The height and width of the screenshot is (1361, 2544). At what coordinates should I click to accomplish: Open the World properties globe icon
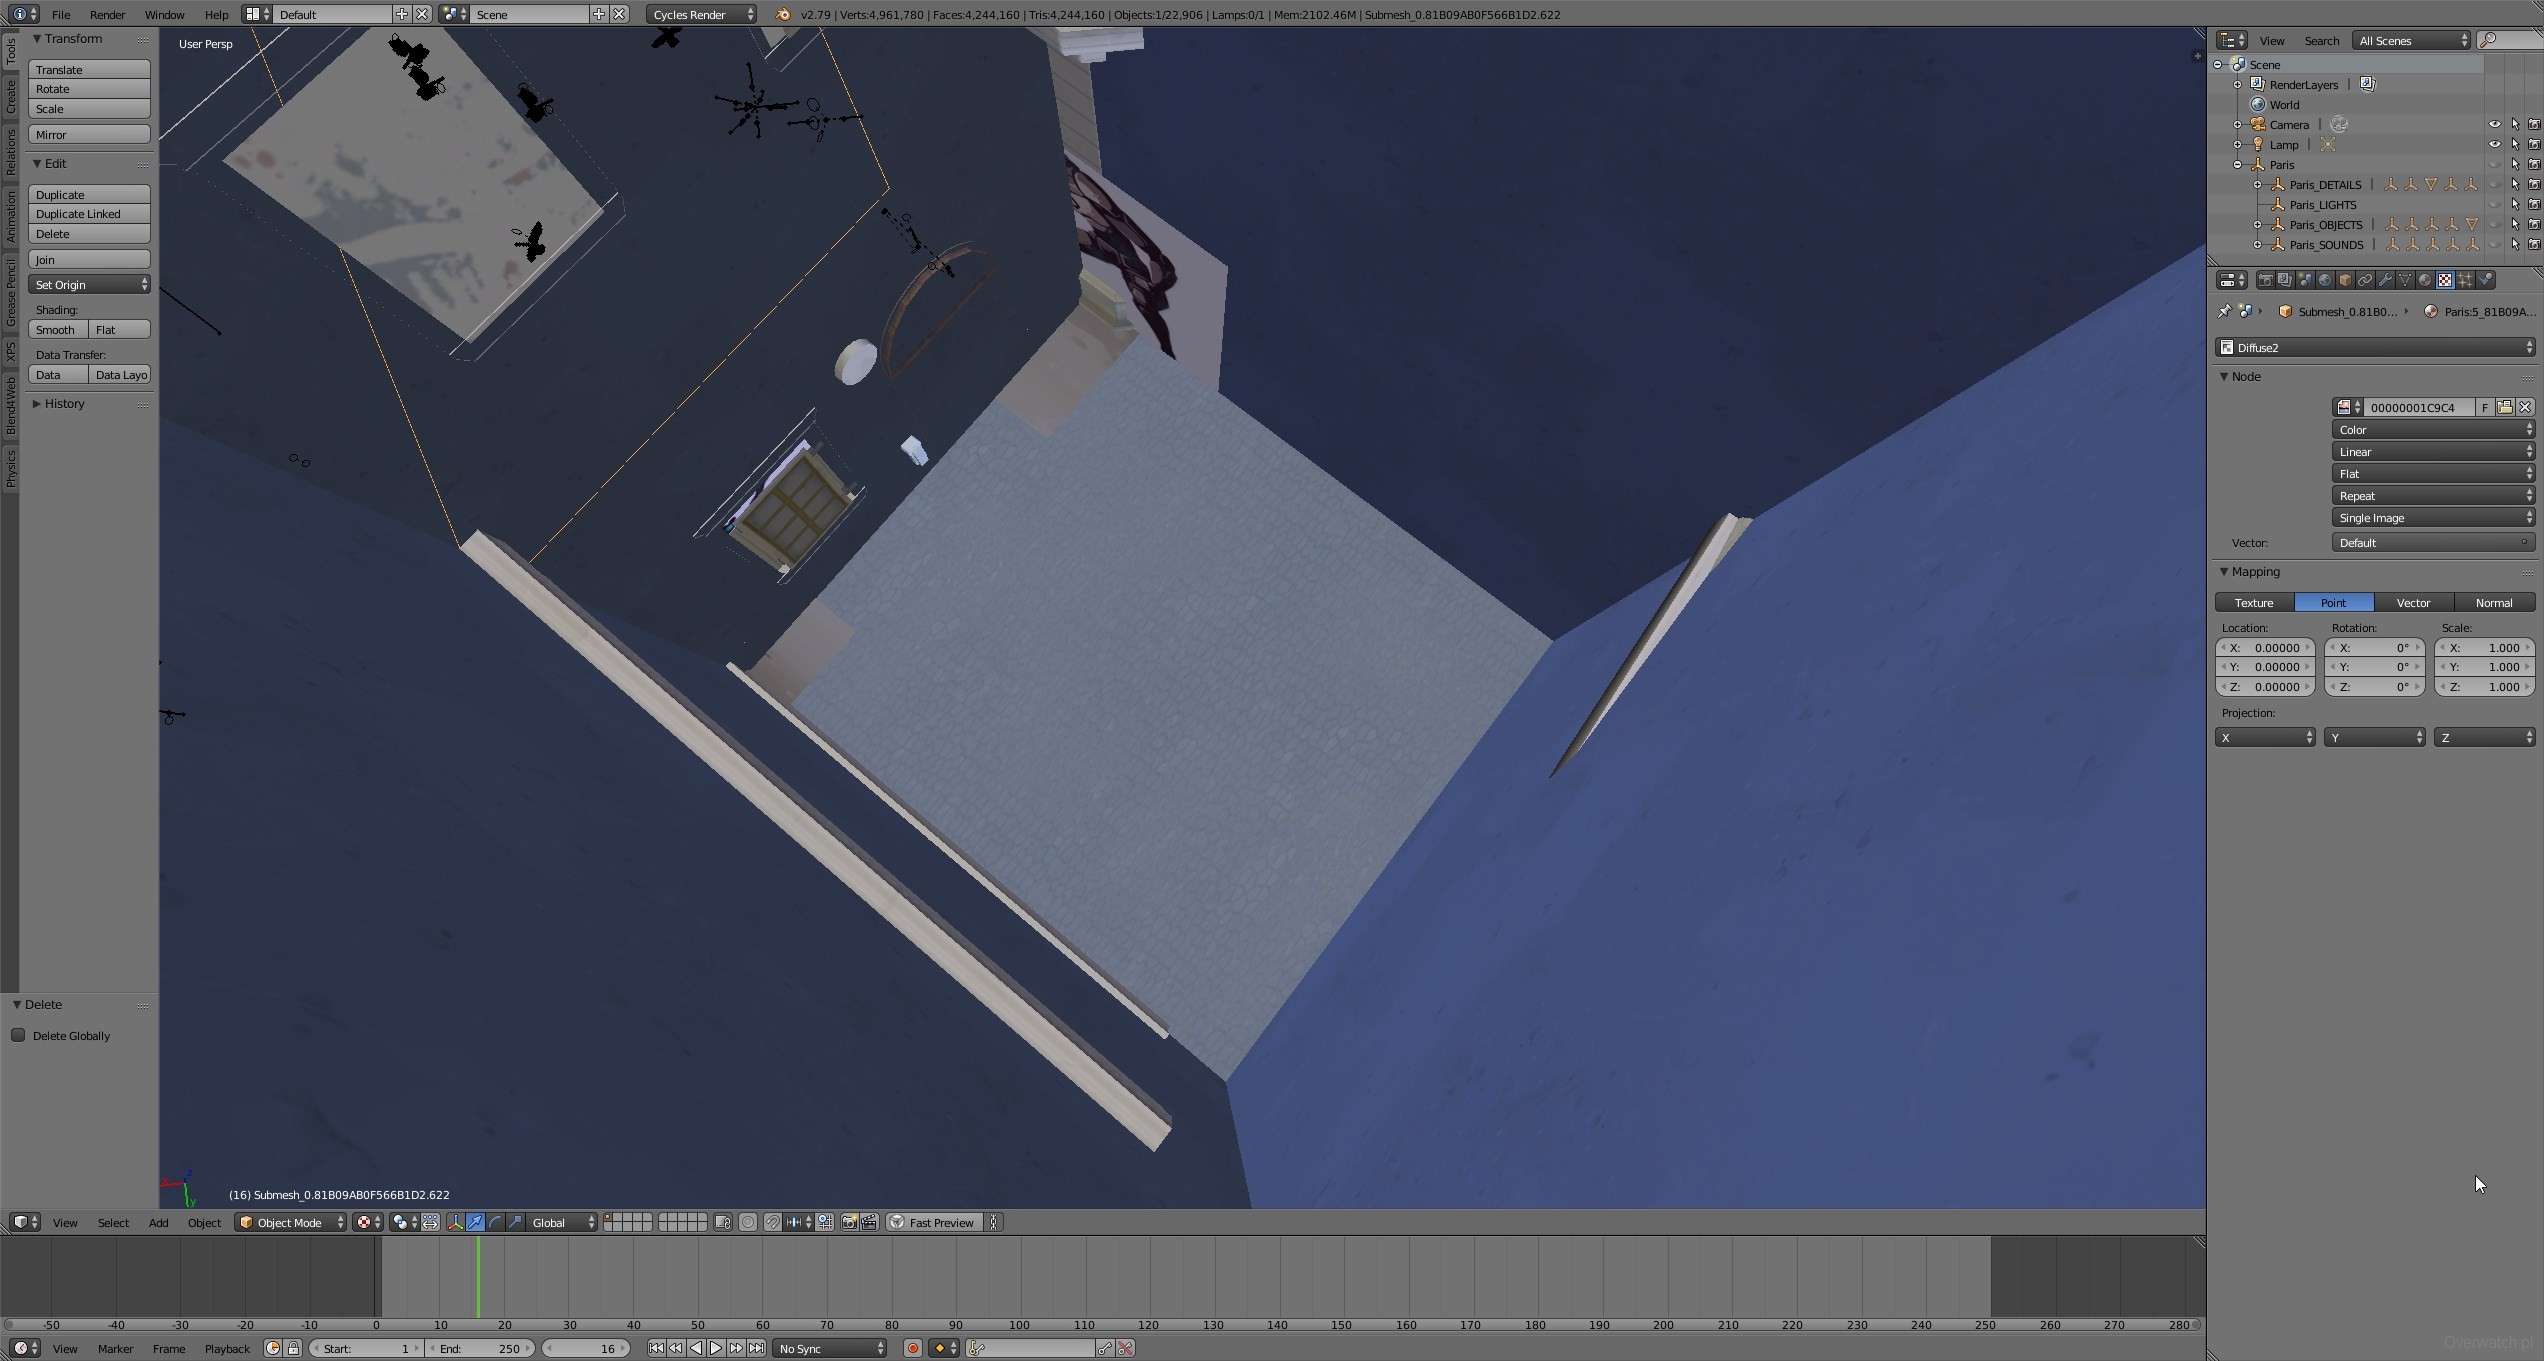point(2325,281)
